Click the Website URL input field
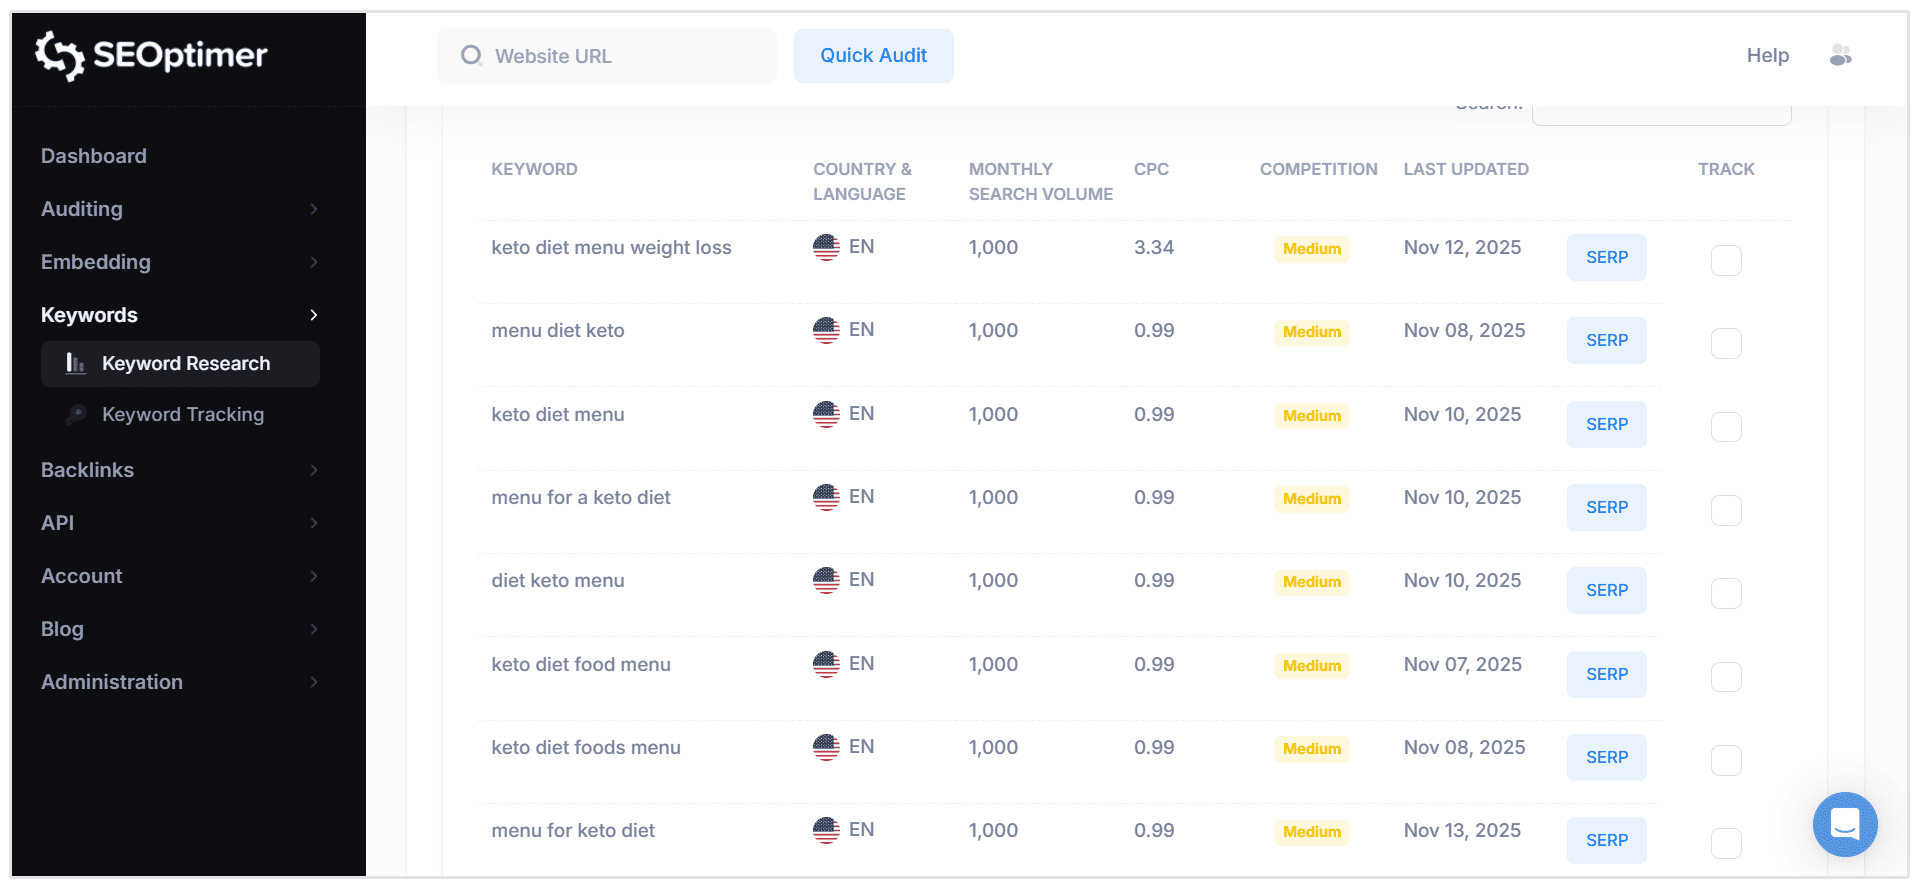 [x=610, y=55]
